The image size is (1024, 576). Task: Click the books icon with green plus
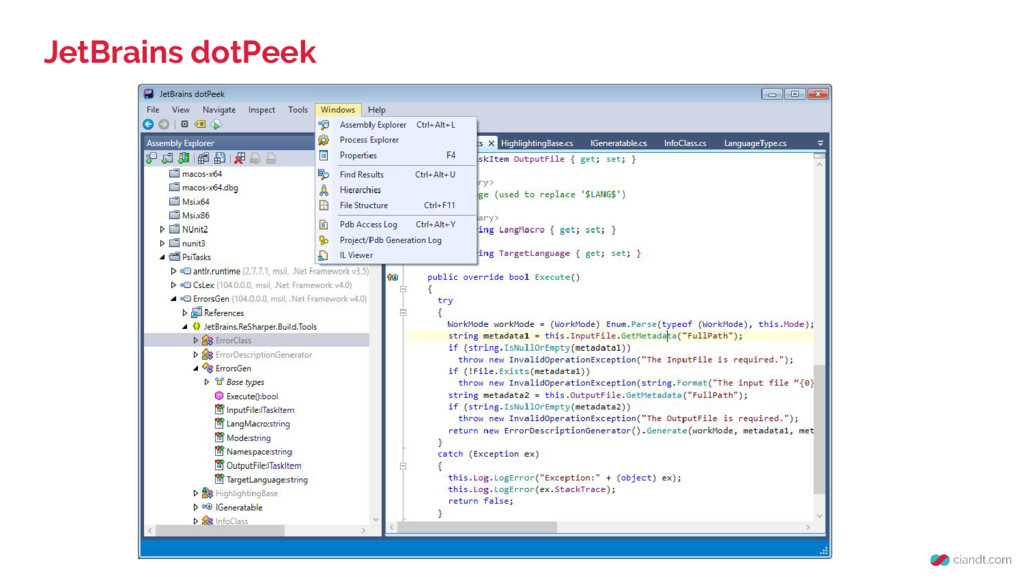tap(184, 158)
